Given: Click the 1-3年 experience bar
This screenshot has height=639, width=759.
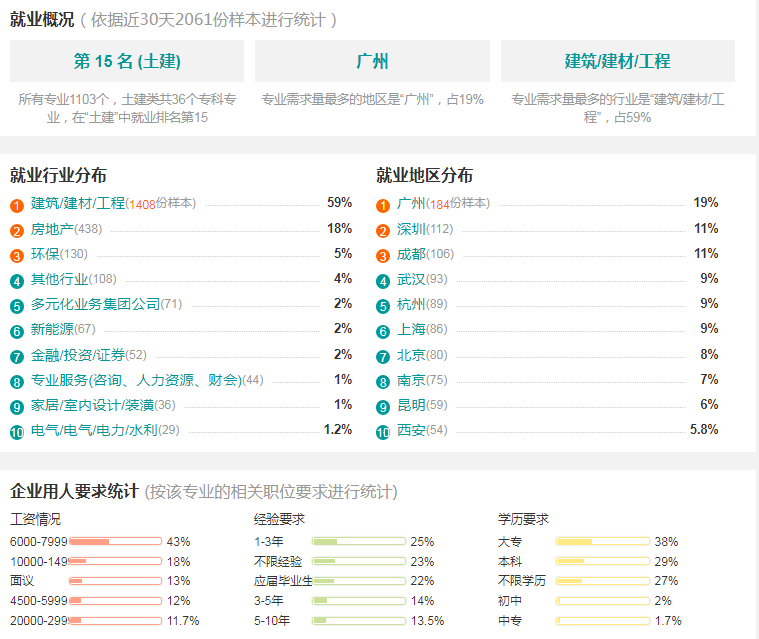Looking at the screenshot, I should click(x=359, y=541).
